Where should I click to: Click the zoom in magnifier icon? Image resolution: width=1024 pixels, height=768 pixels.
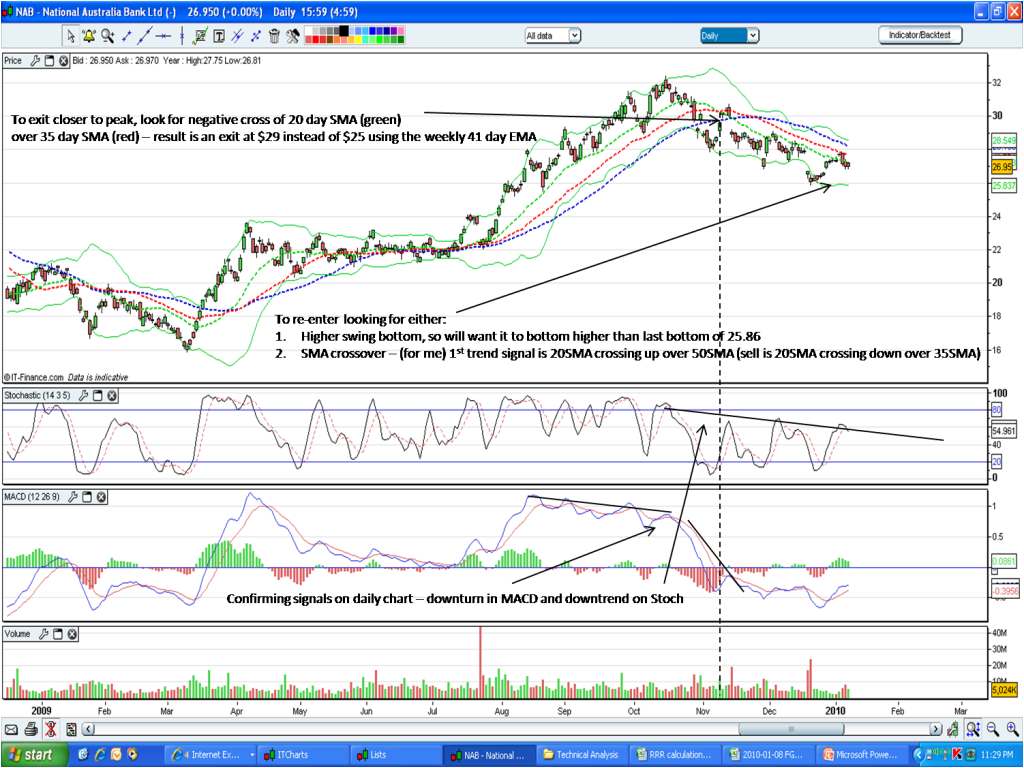pos(1012,729)
